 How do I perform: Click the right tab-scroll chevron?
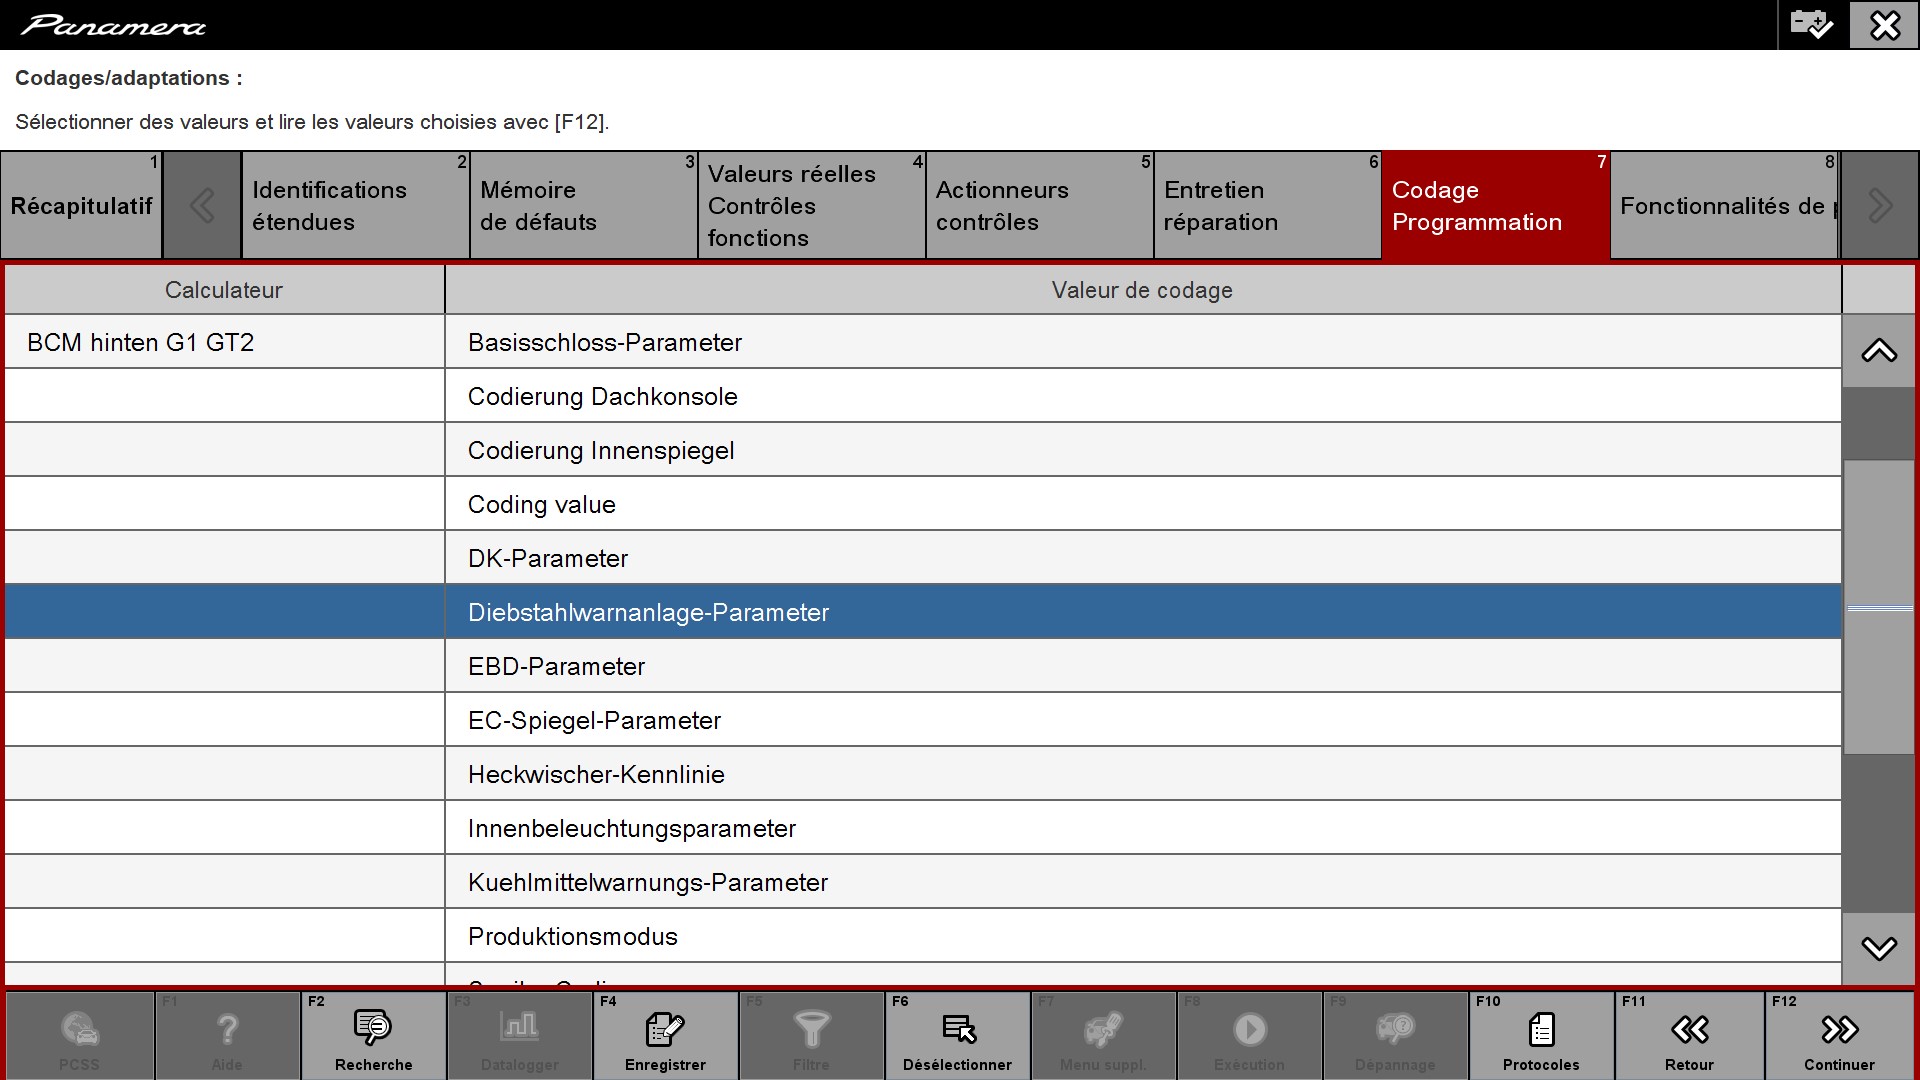1880,205
